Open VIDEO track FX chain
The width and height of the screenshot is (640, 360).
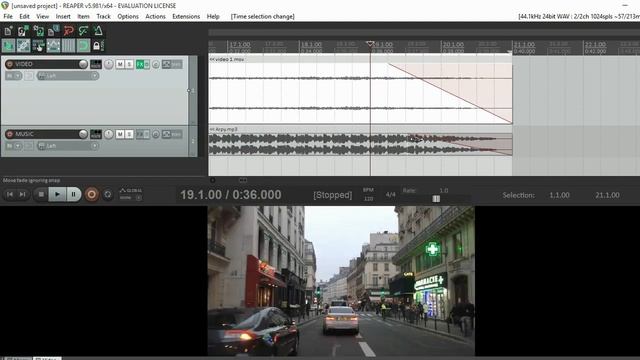point(140,64)
